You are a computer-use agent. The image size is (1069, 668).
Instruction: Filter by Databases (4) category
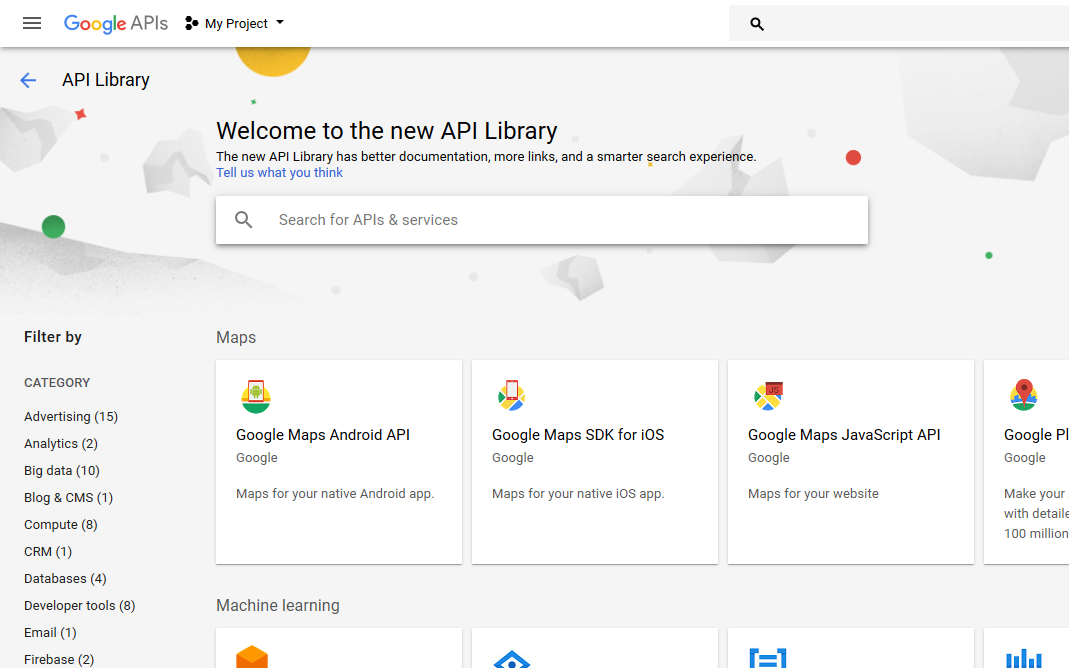[x=65, y=579]
